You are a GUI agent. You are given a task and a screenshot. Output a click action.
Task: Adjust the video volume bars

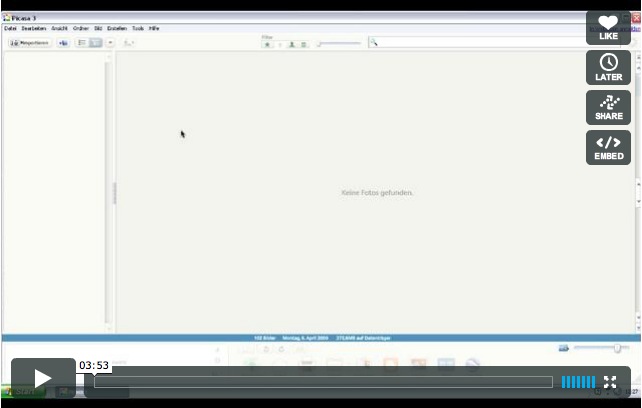coord(577,382)
